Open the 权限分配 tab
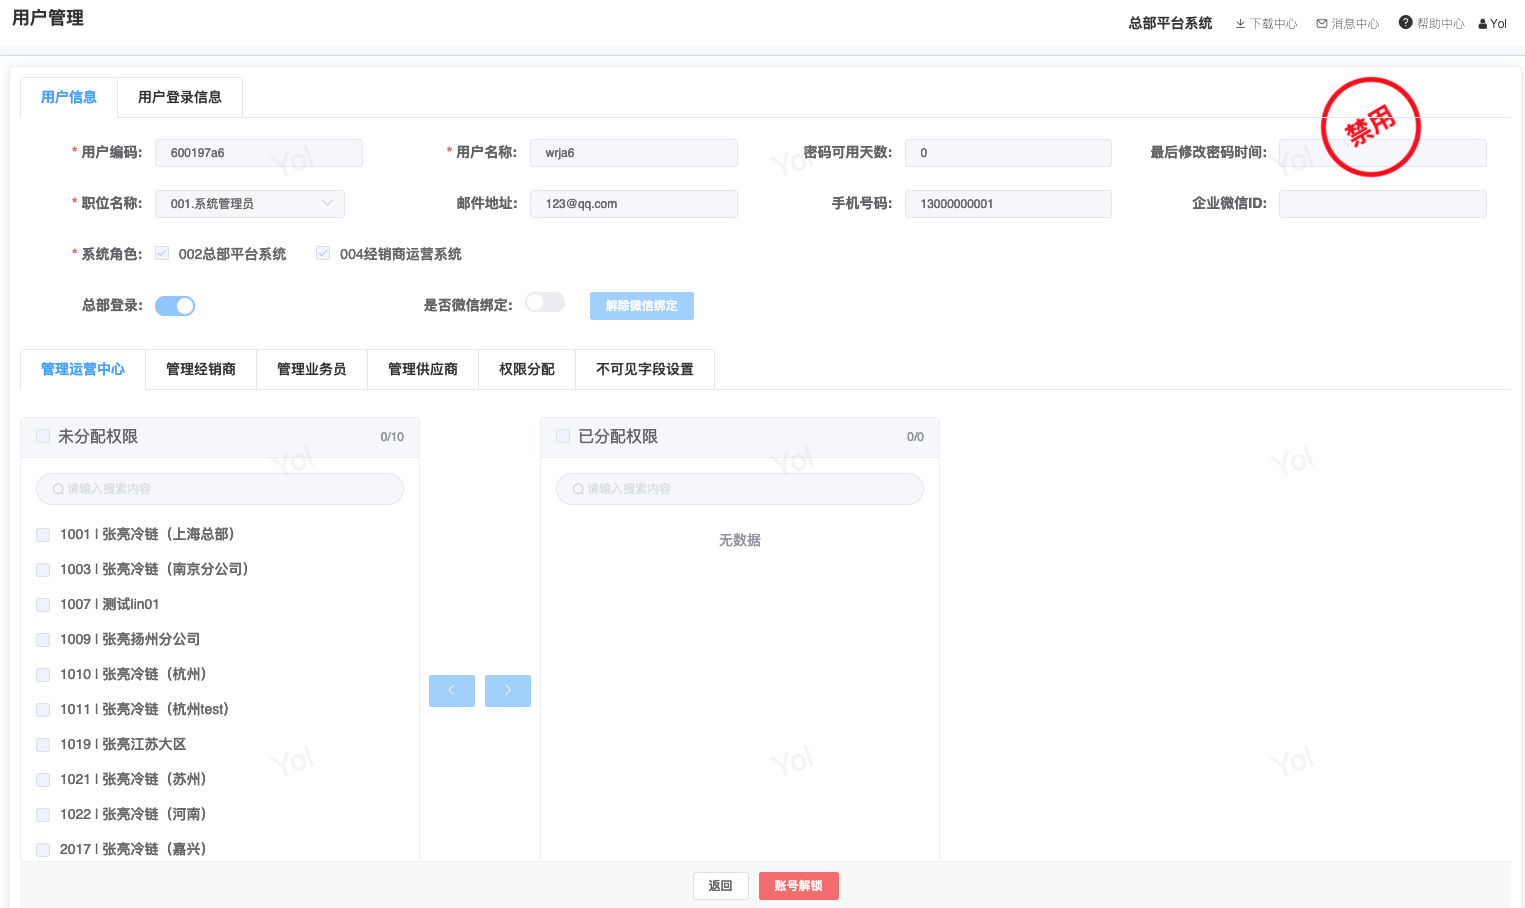This screenshot has width=1525, height=908. point(527,369)
